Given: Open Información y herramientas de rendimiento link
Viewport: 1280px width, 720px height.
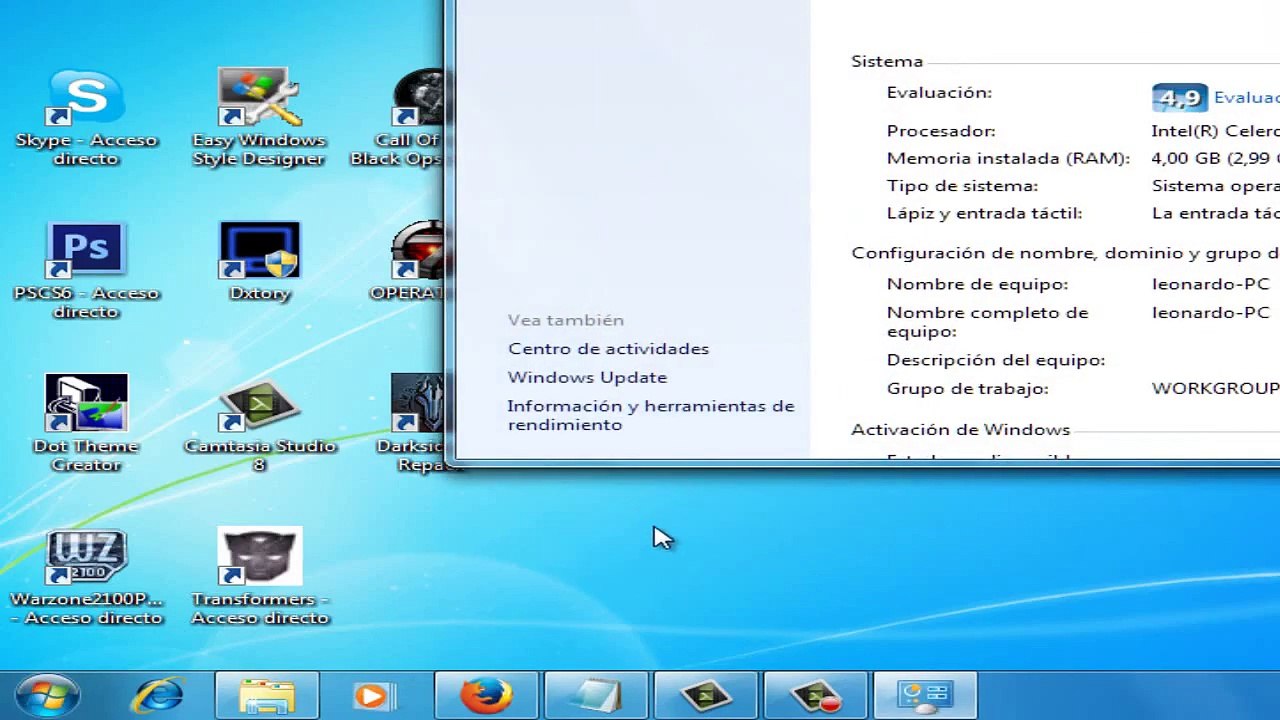Looking at the screenshot, I should coord(651,415).
